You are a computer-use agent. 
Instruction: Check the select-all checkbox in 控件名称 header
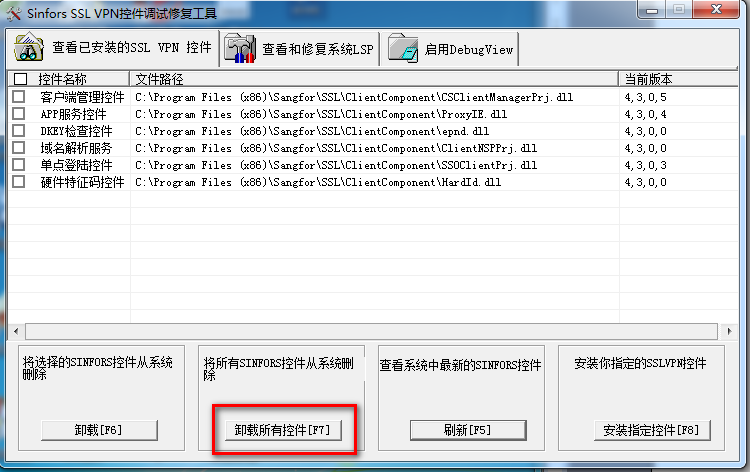pyautogui.click(x=21, y=79)
